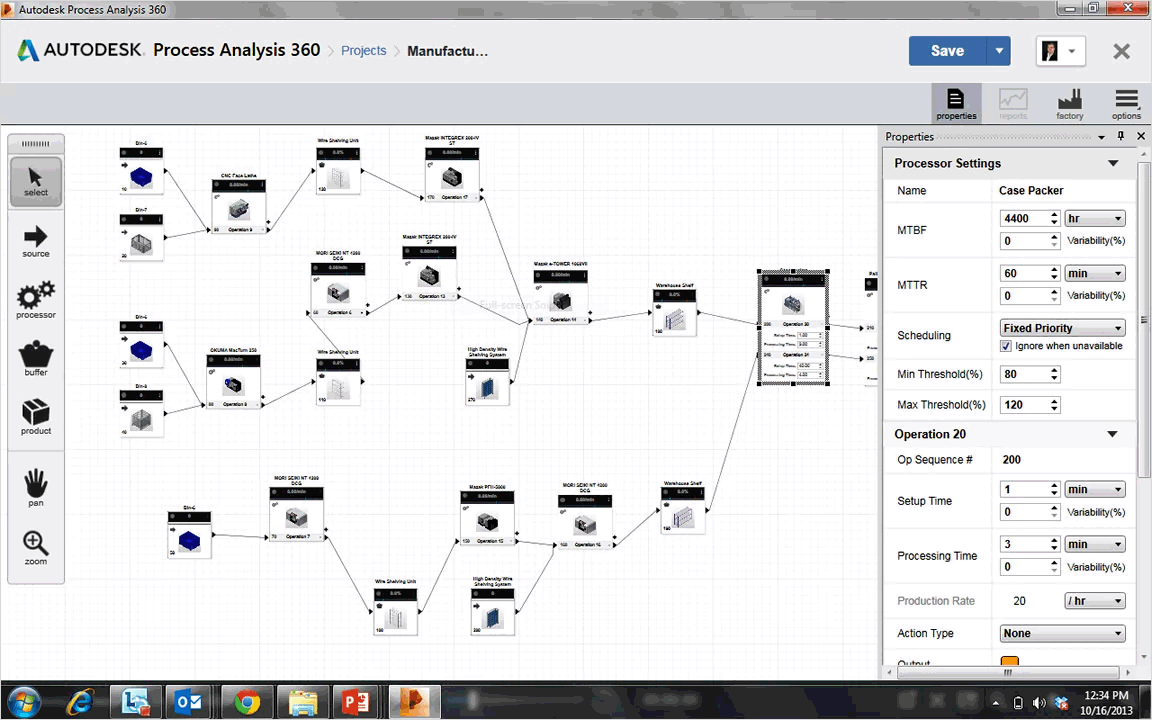
Task: Open the user profile dropdown
Action: click(1060, 51)
